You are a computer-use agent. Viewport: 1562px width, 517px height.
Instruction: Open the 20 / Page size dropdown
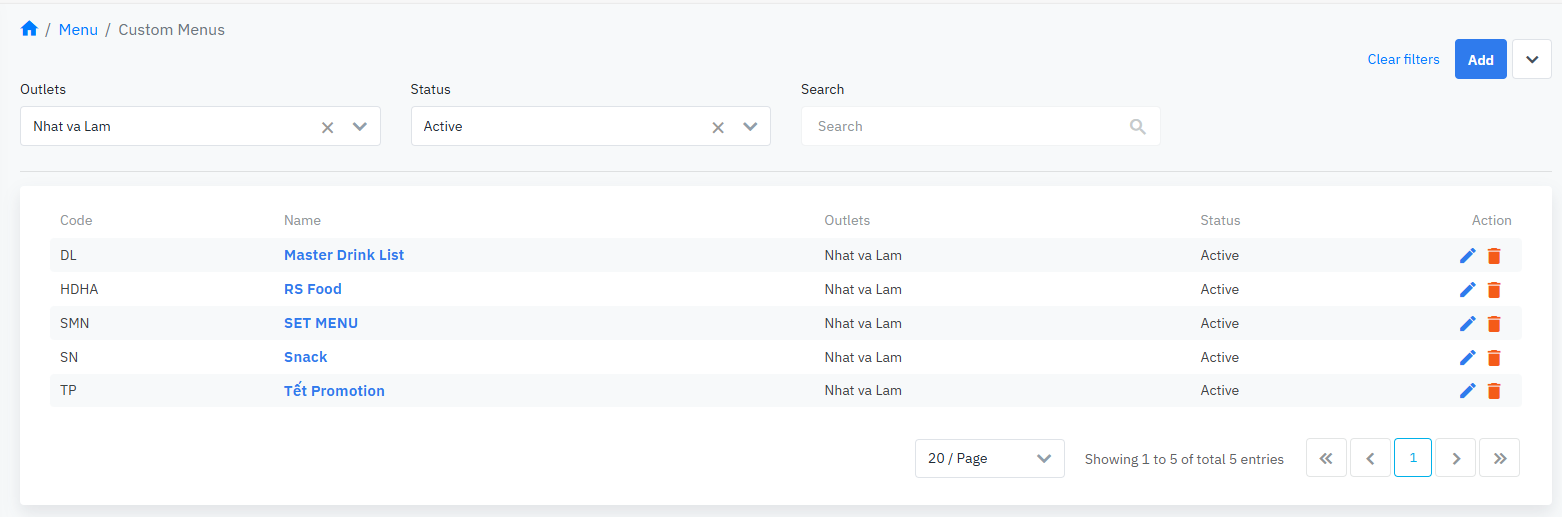(x=989, y=458)
